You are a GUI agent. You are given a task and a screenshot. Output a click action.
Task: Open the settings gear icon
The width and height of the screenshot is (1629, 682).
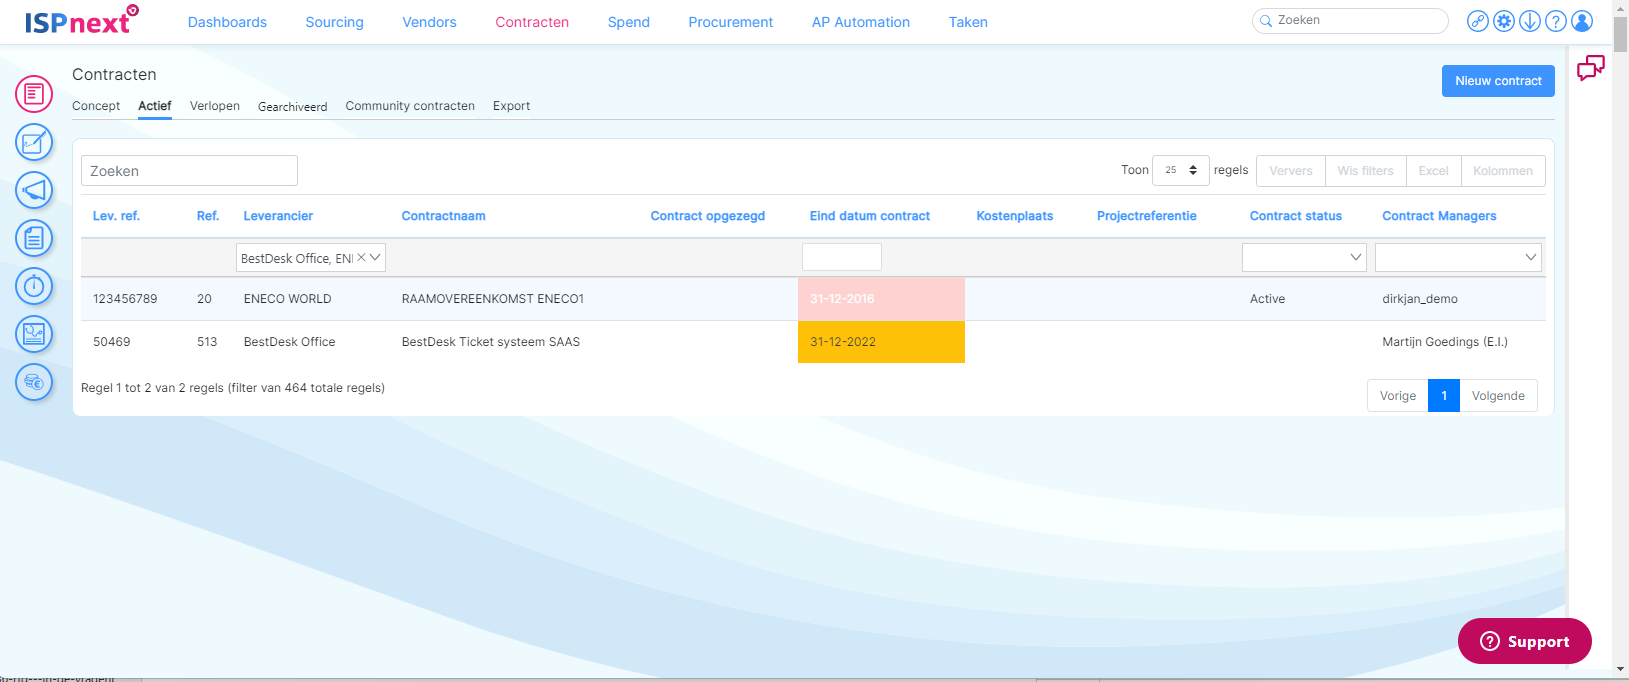tap(1504, 21)
